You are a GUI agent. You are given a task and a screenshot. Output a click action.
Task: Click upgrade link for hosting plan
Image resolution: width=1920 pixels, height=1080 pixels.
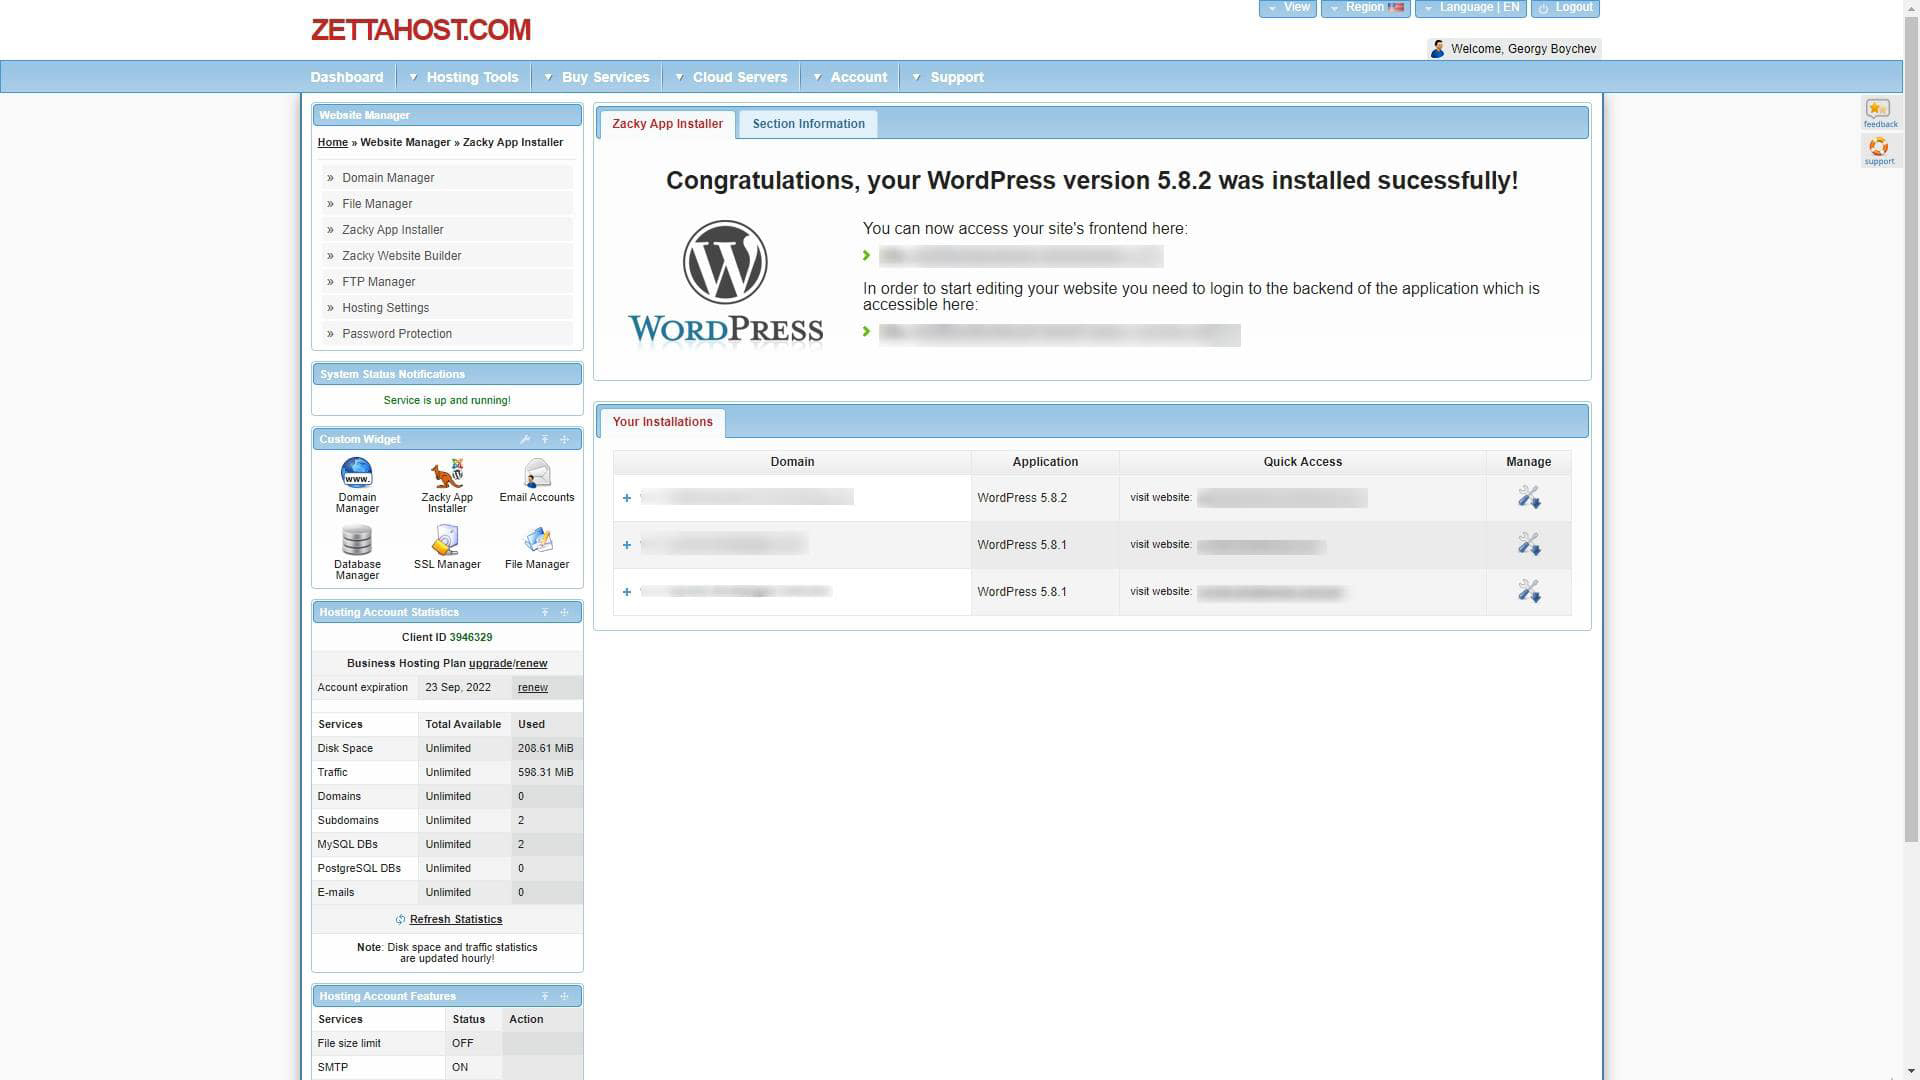(490, 663)
